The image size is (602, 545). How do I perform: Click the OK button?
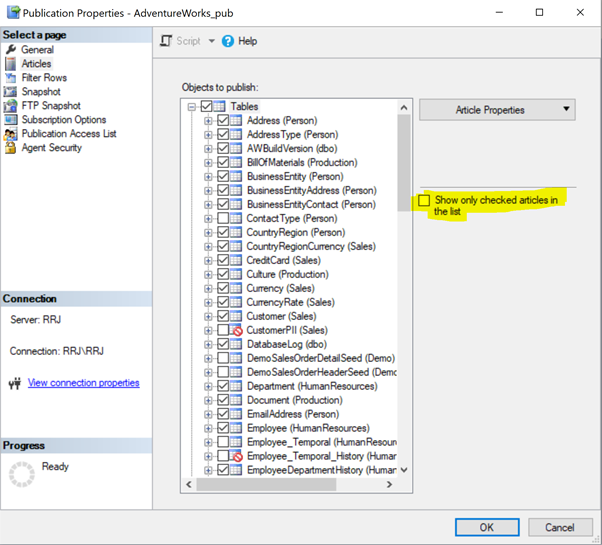pyautogui.click(x=487, y=527)
